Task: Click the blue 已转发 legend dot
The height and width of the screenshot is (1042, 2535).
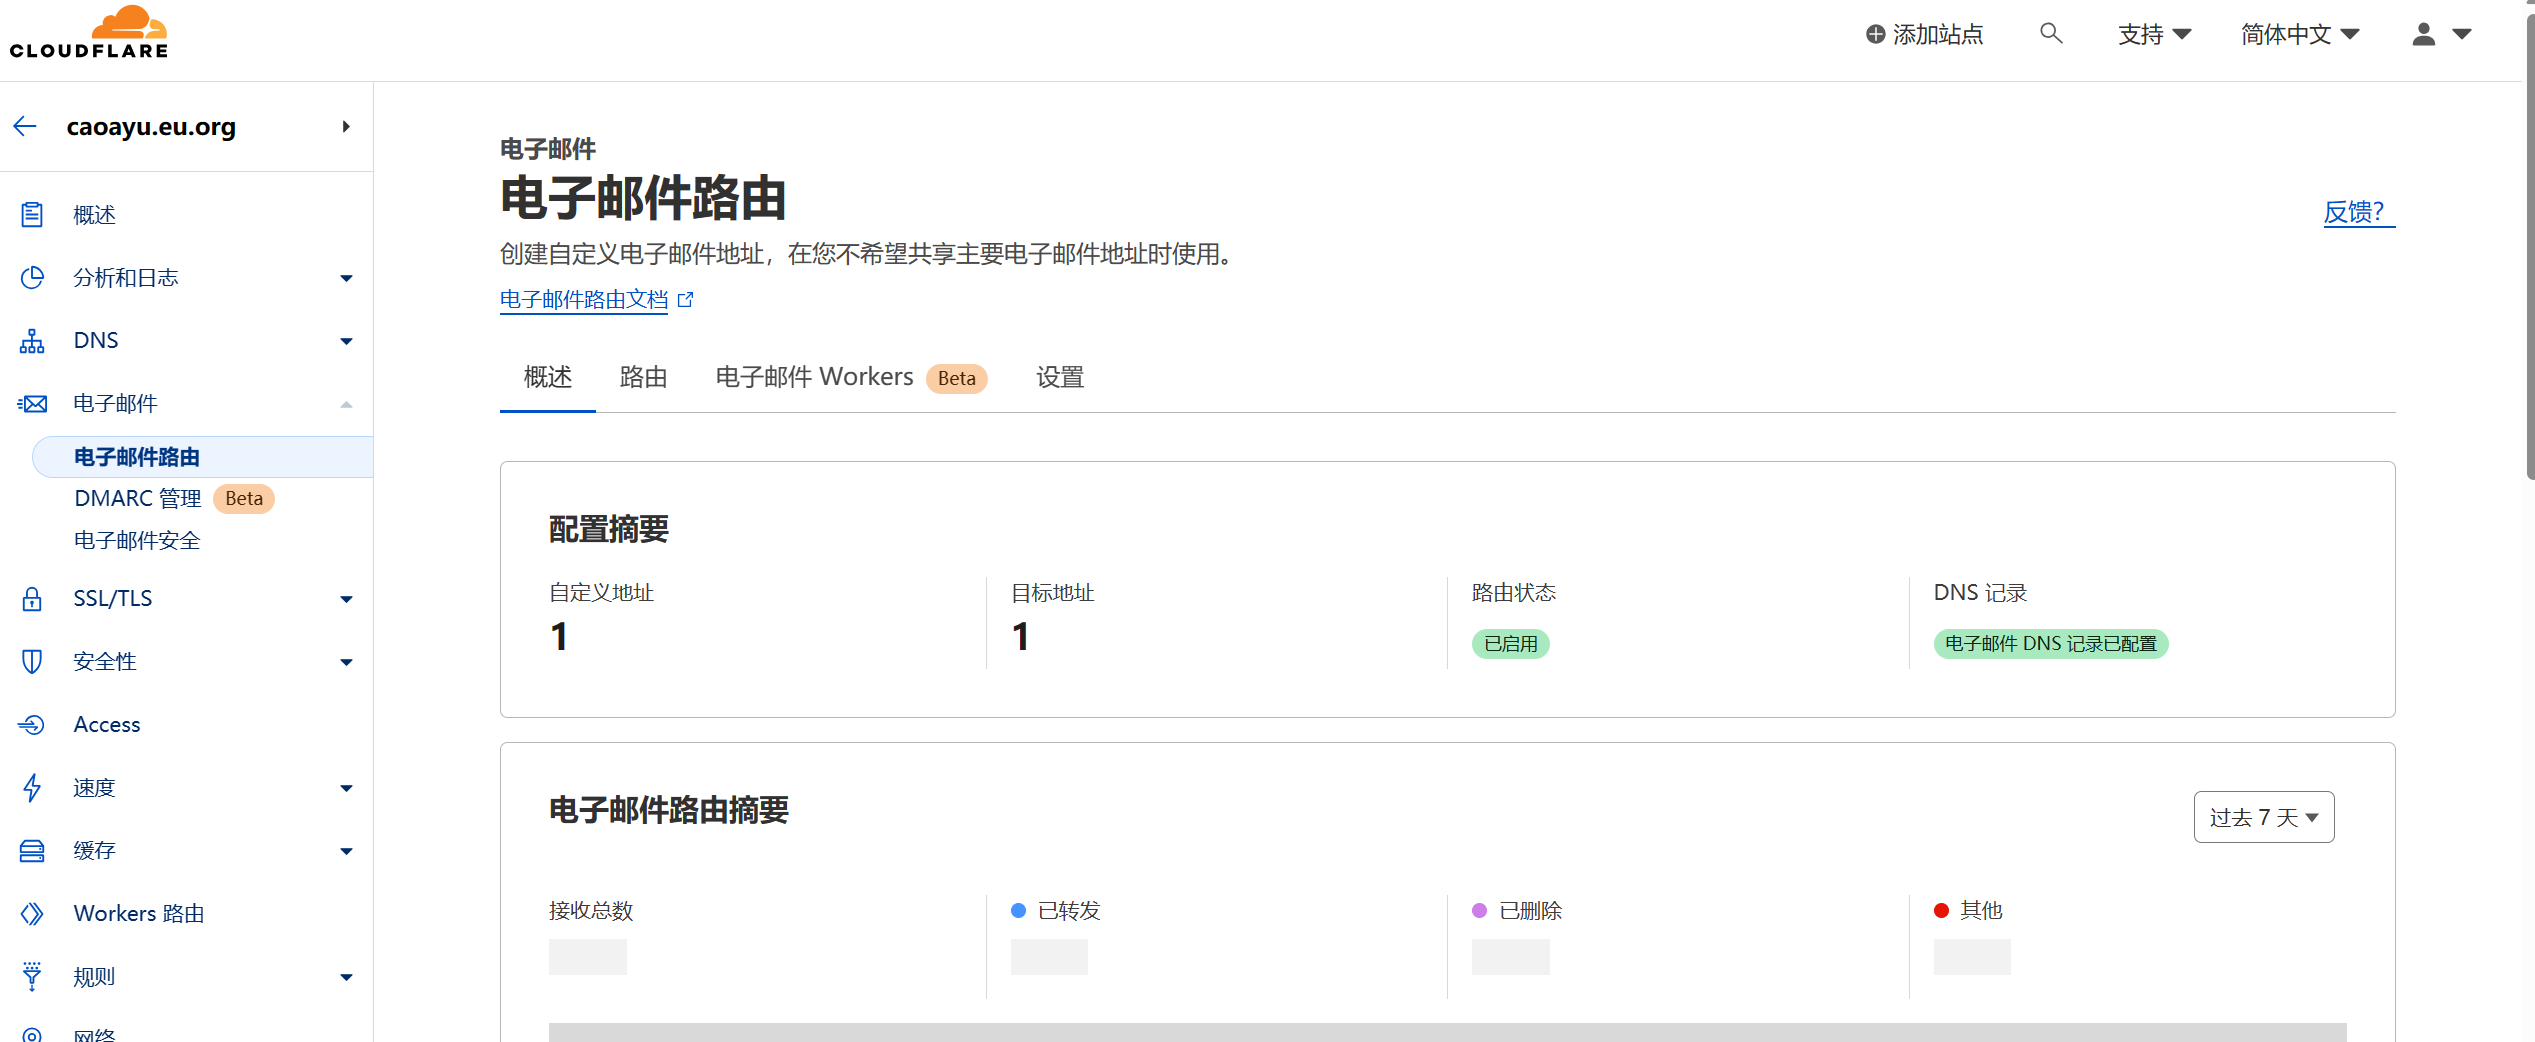Action: [1019, 910]
